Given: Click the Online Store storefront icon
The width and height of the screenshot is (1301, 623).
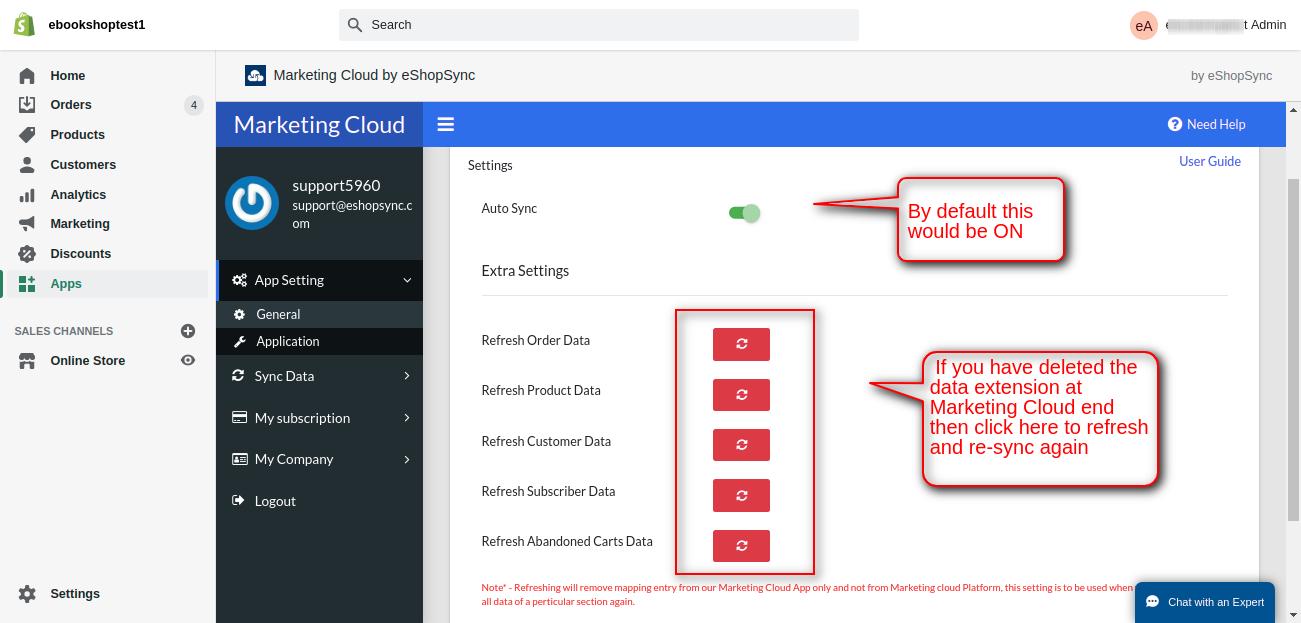Looking at the screenshot, I should tap(27, 361).
